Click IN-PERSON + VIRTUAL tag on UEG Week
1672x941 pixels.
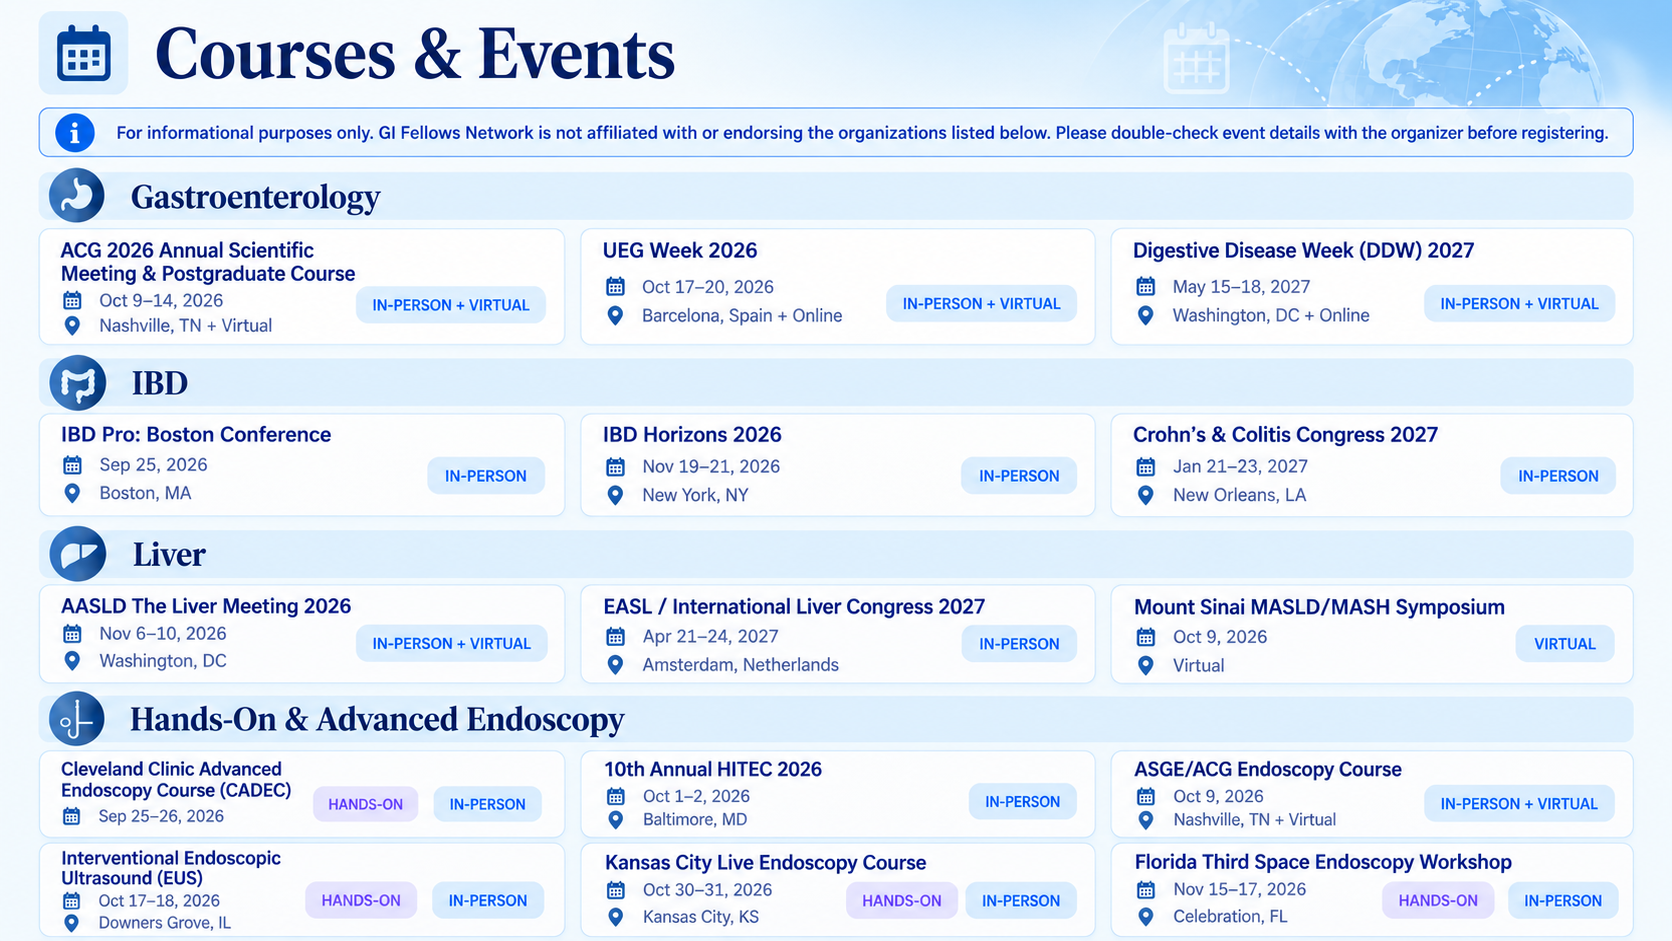click(x=981, y=304)
